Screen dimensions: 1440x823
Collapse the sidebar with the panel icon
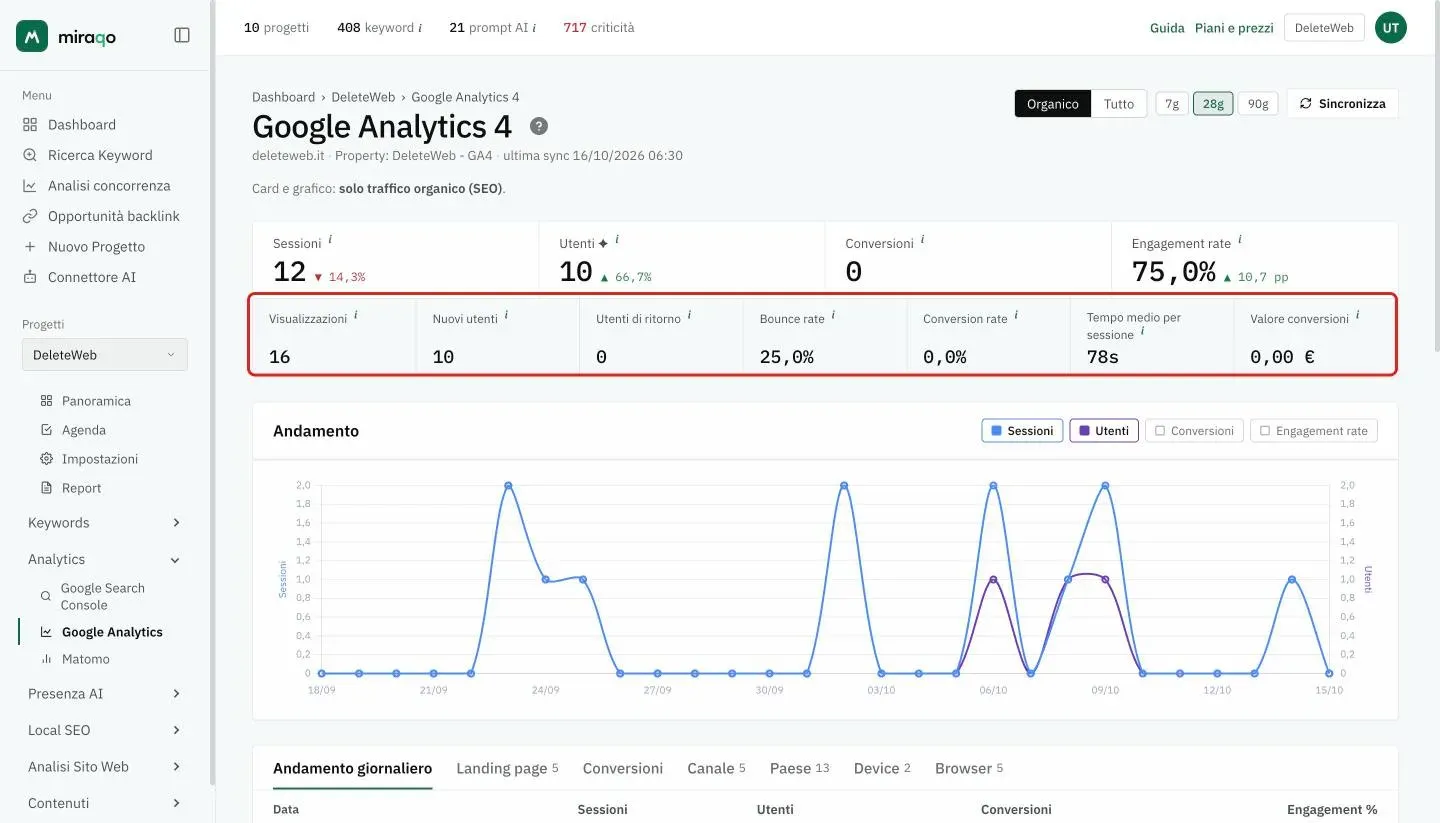pos(182,35)
